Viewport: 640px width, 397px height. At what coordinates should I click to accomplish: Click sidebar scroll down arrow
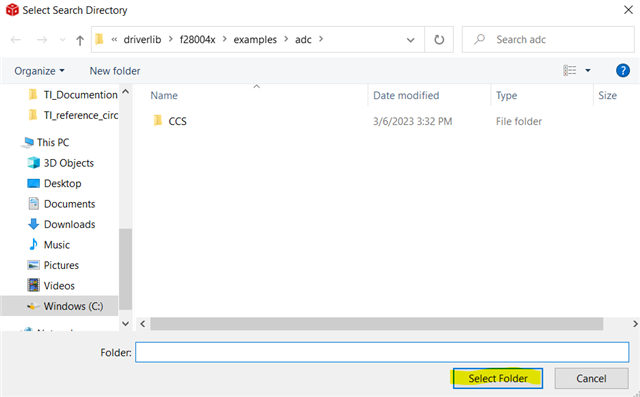[x=126, y=324]
